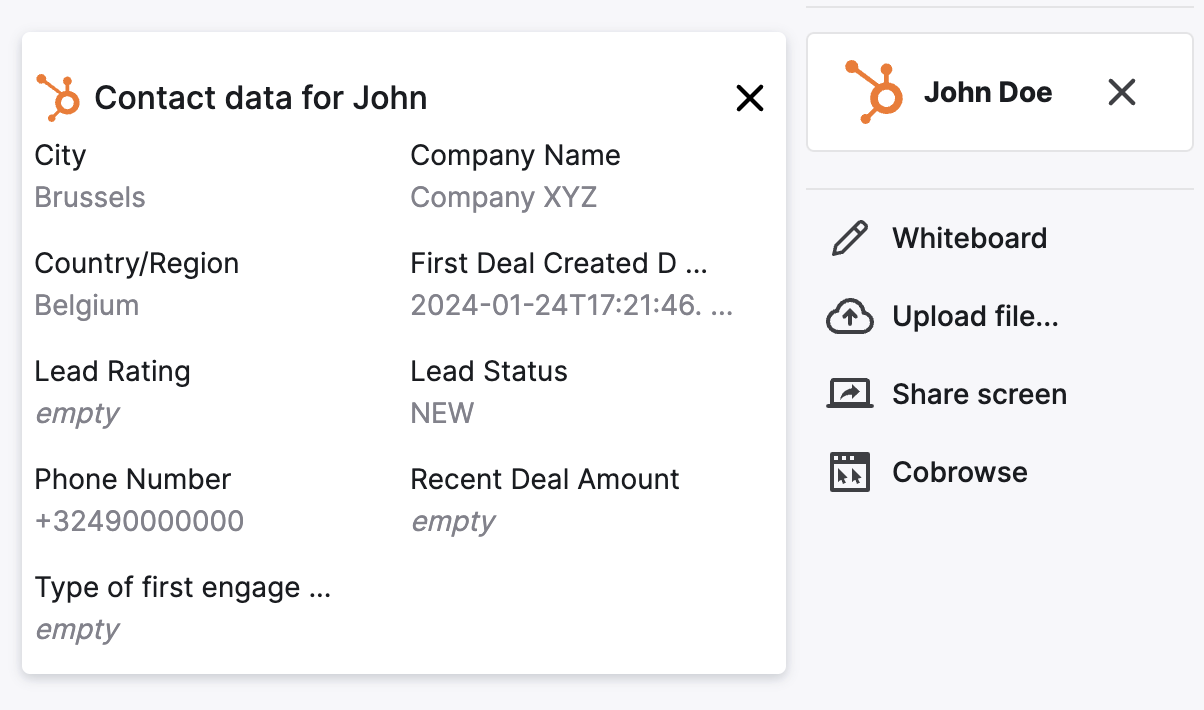Click the date value '2024-01-24T17:21:46.'
Screen dimensions: 1204x710
click(x=572, y=305)
